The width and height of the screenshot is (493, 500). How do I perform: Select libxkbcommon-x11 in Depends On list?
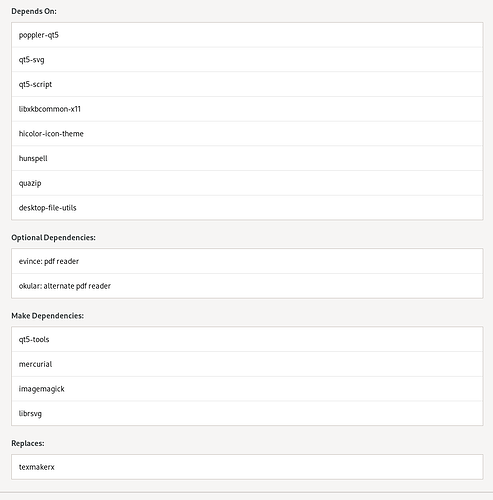247,109
